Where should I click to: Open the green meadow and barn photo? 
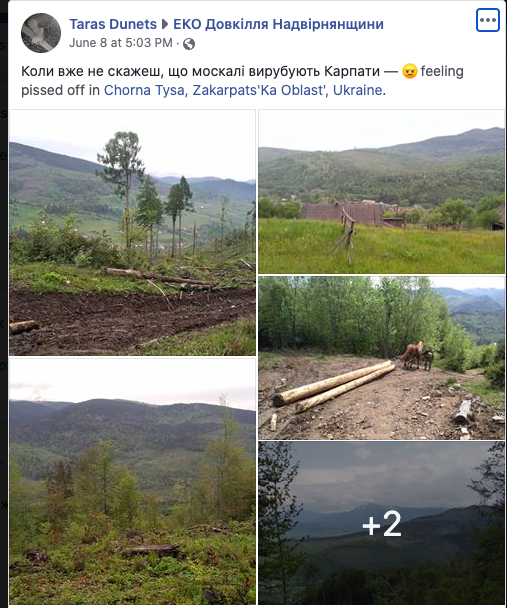click(x=381, y=192)
